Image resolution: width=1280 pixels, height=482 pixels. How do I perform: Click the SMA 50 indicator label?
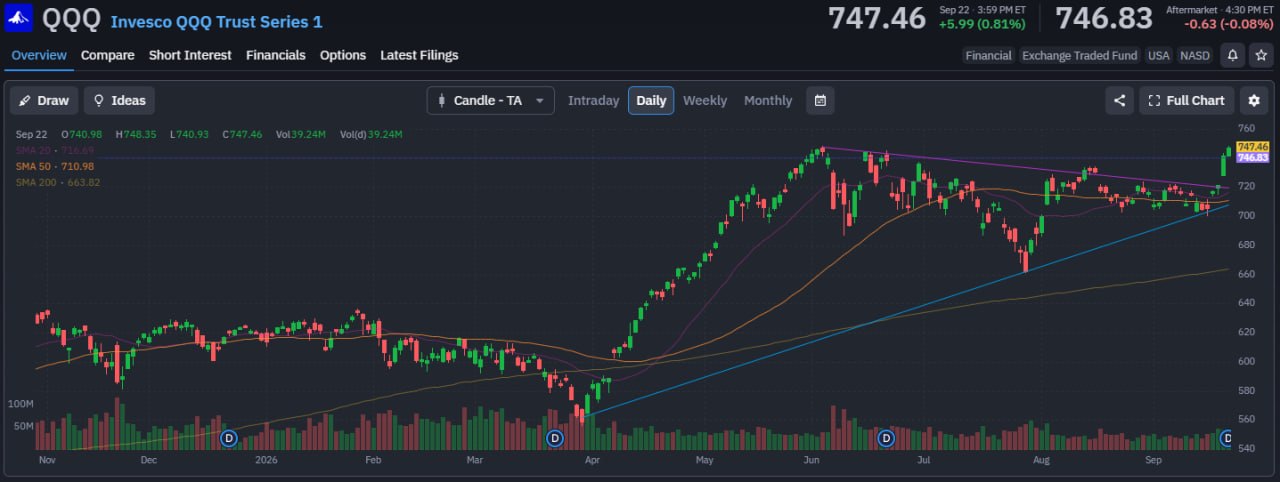55,166
